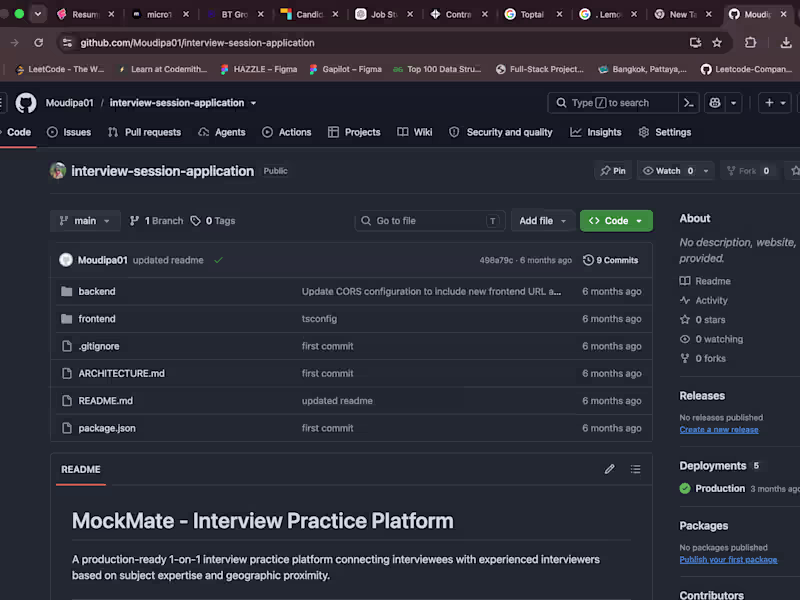This screenshot has width=800, height=600.
Task: Open README.md file
Action: (106, 401)
